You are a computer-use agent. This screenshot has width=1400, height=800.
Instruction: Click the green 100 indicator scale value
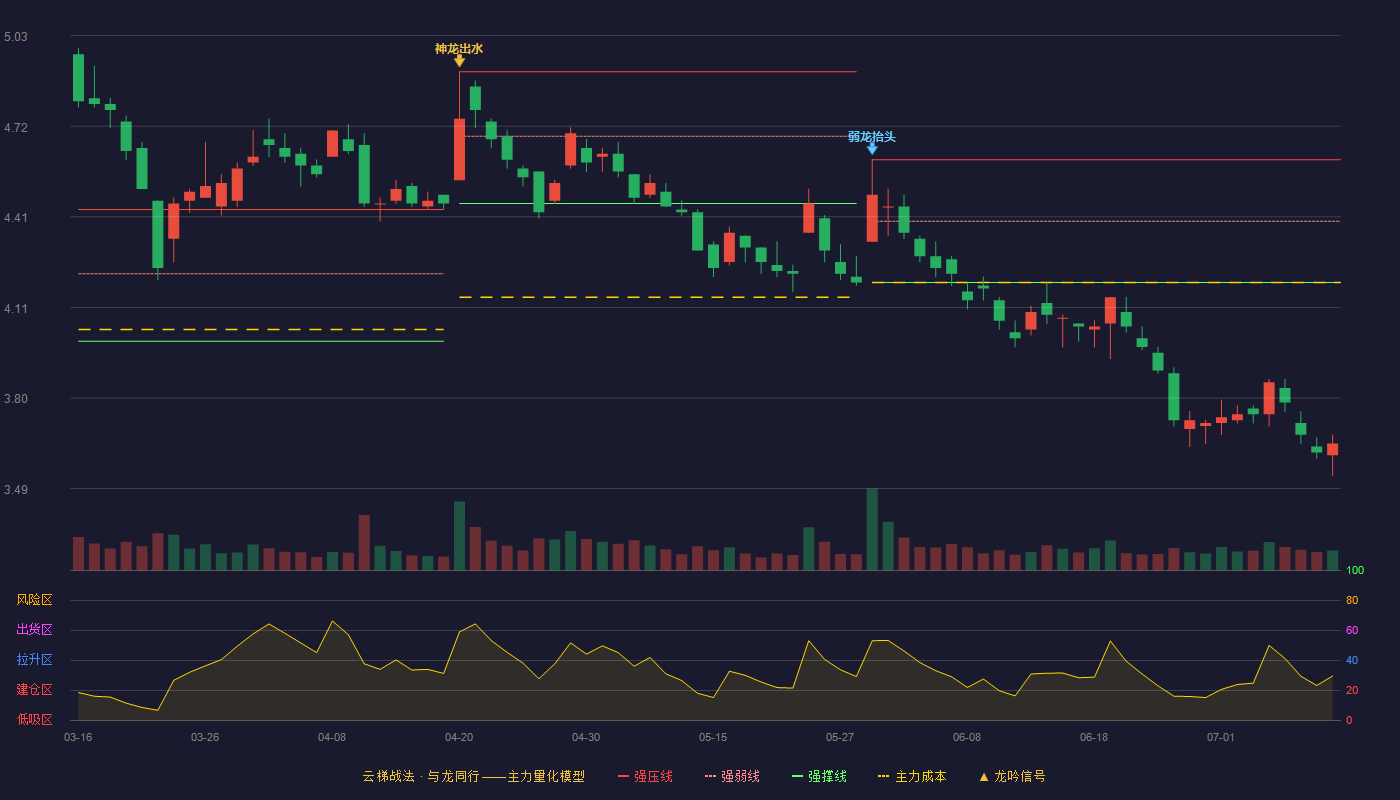(1355, 570)
